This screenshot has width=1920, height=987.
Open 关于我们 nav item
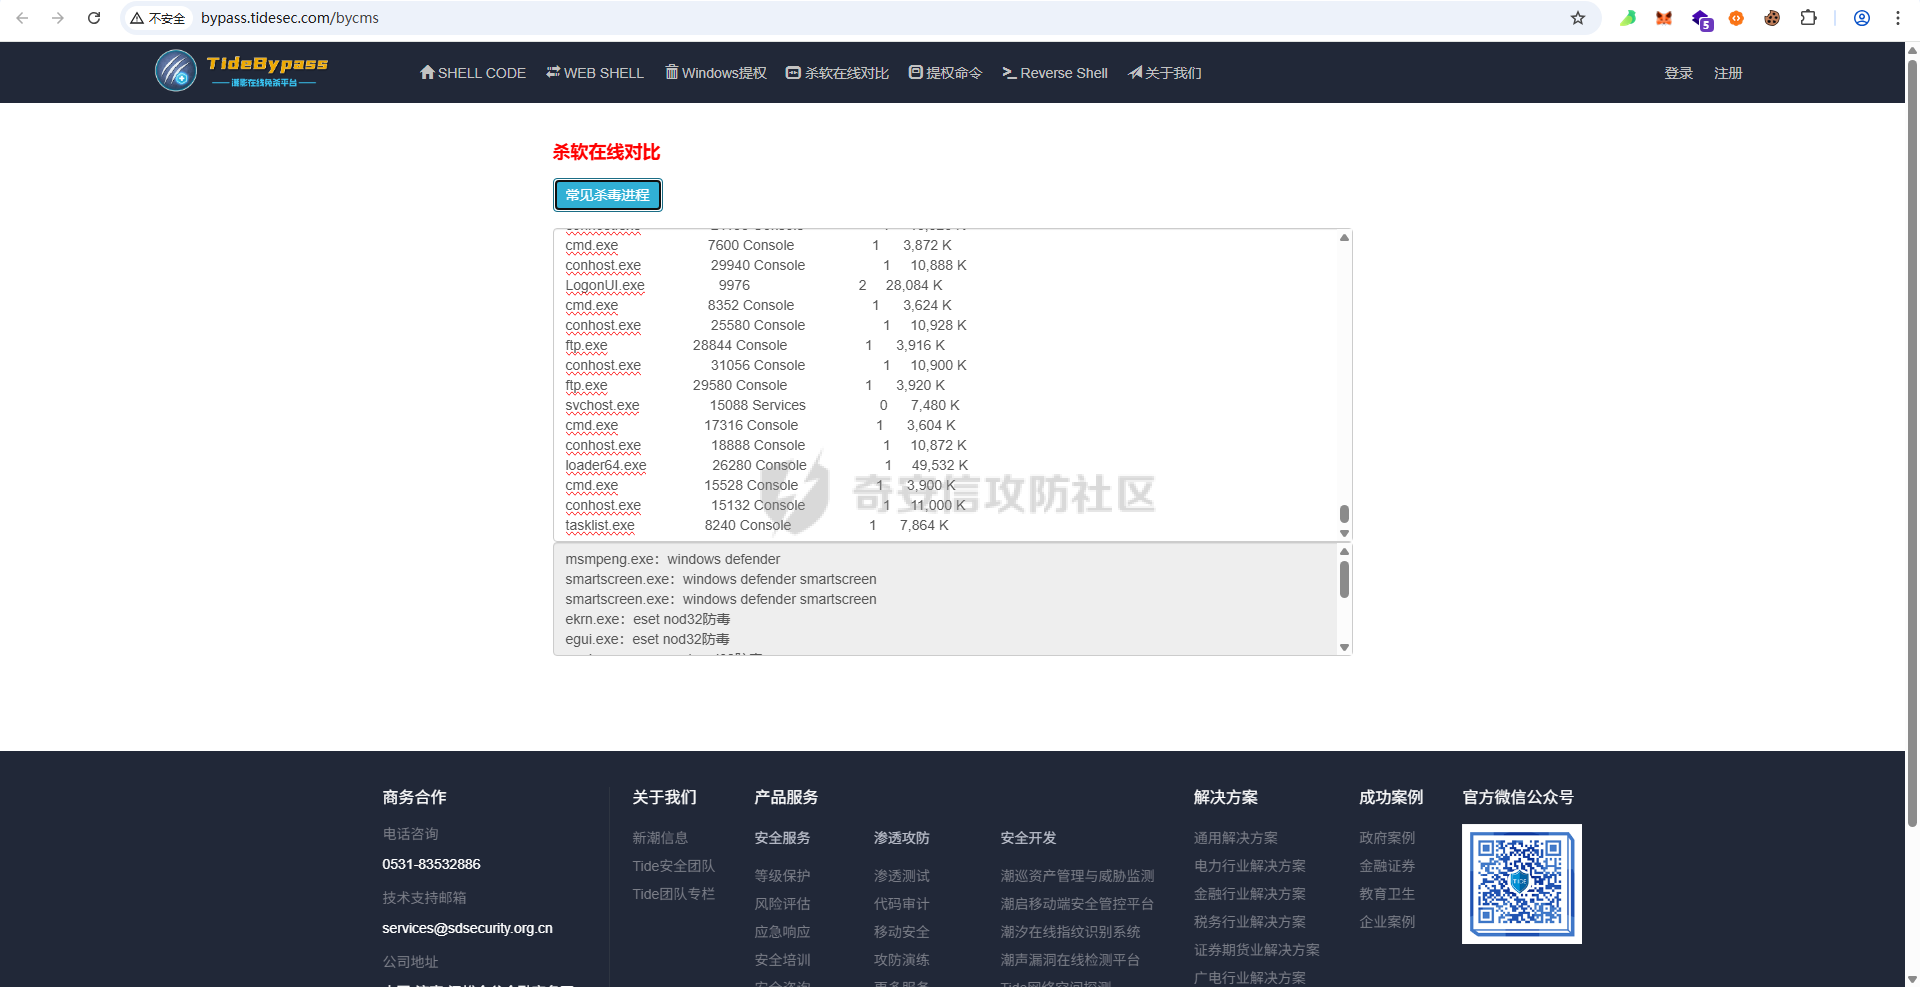tap(1165, 73)
